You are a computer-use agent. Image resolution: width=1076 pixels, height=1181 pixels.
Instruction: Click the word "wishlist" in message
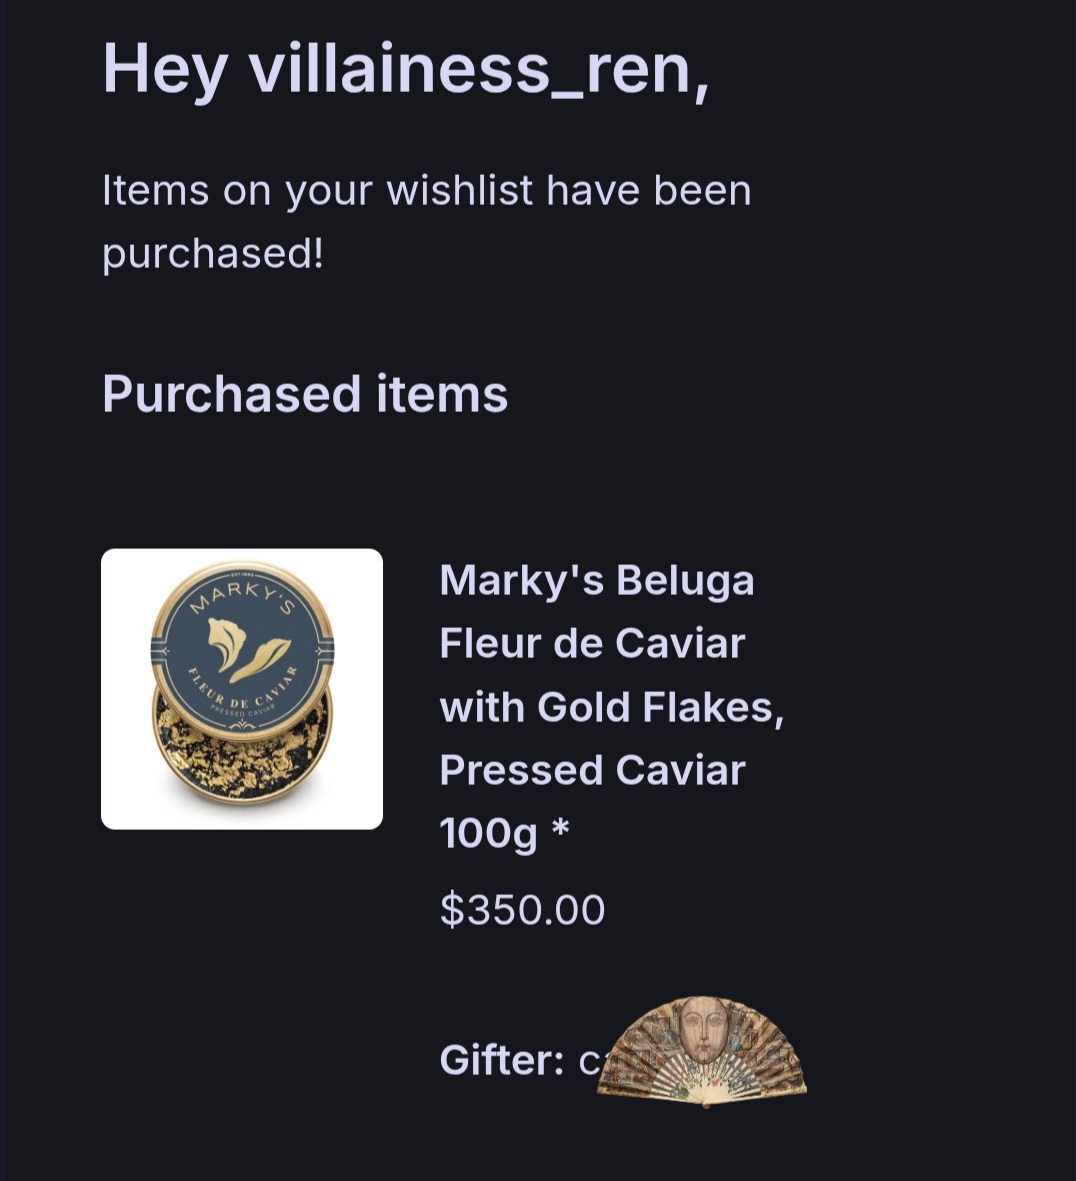coord(459,190)
